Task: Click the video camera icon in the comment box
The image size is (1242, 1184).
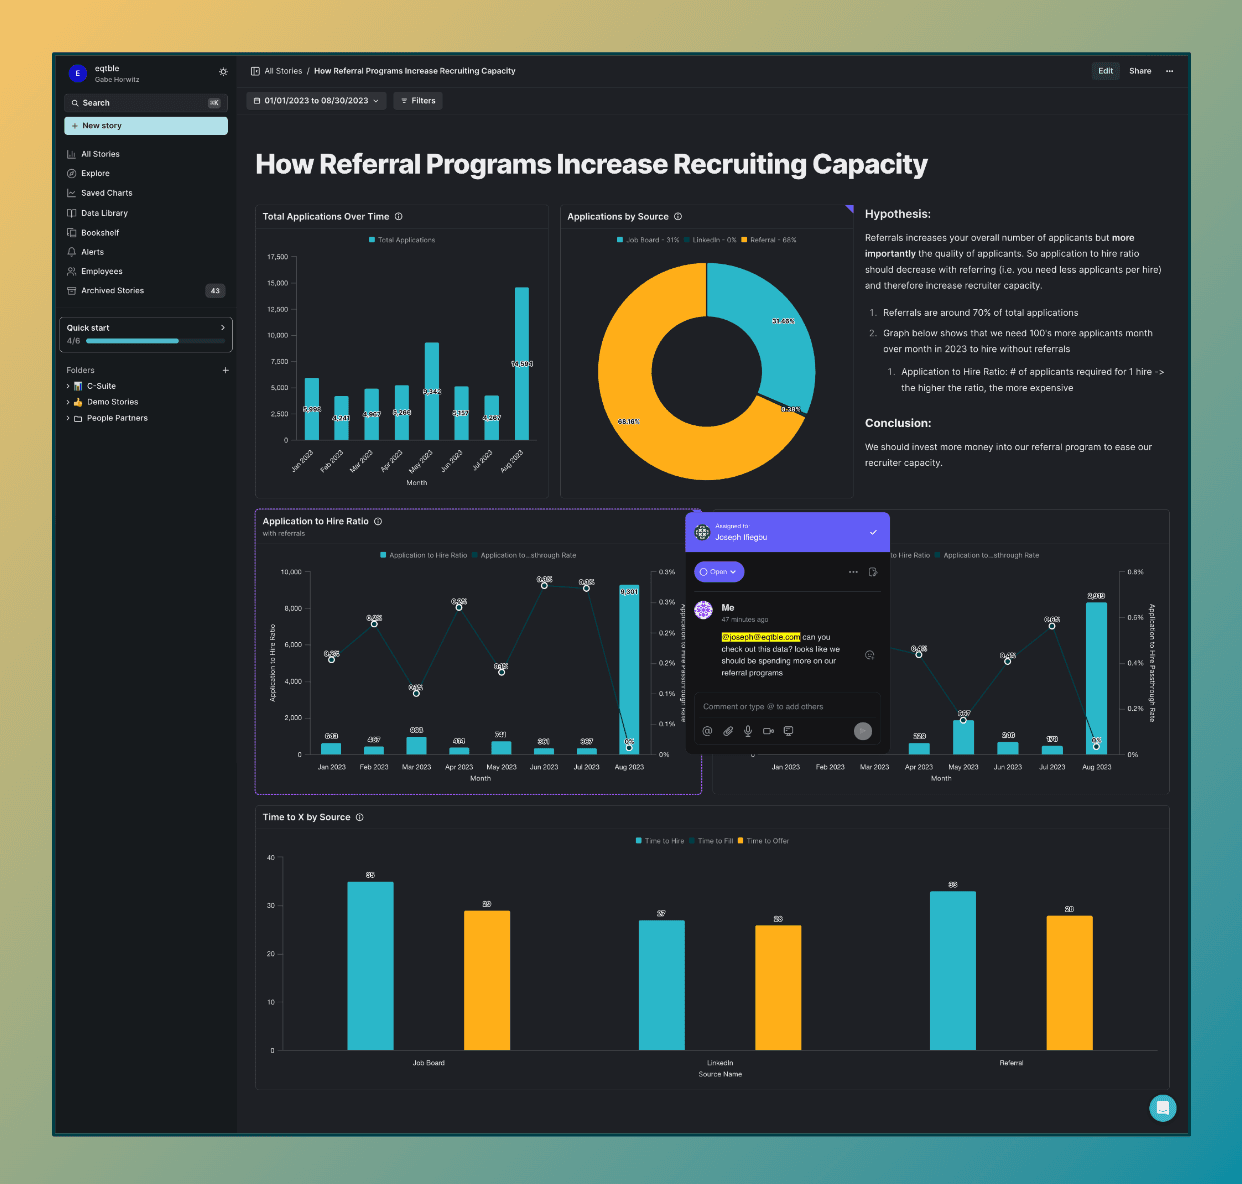Action: 768,731
